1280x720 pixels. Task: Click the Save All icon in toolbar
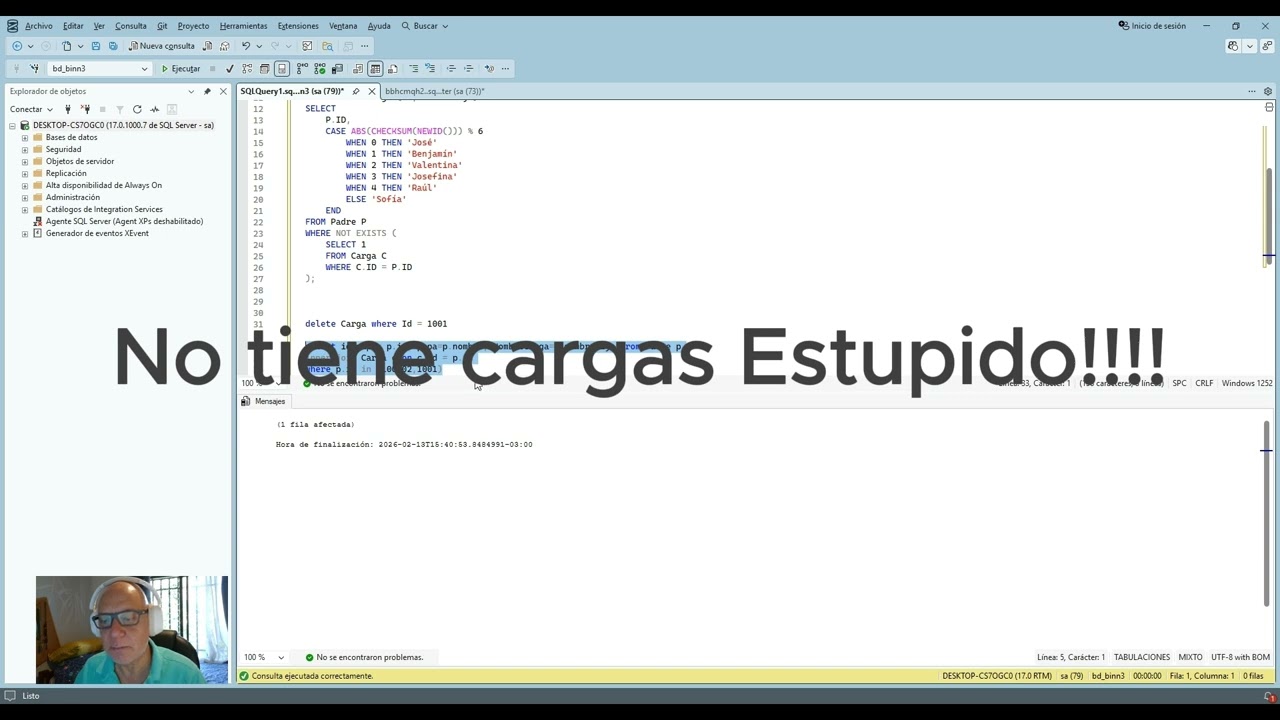(113, 46)
